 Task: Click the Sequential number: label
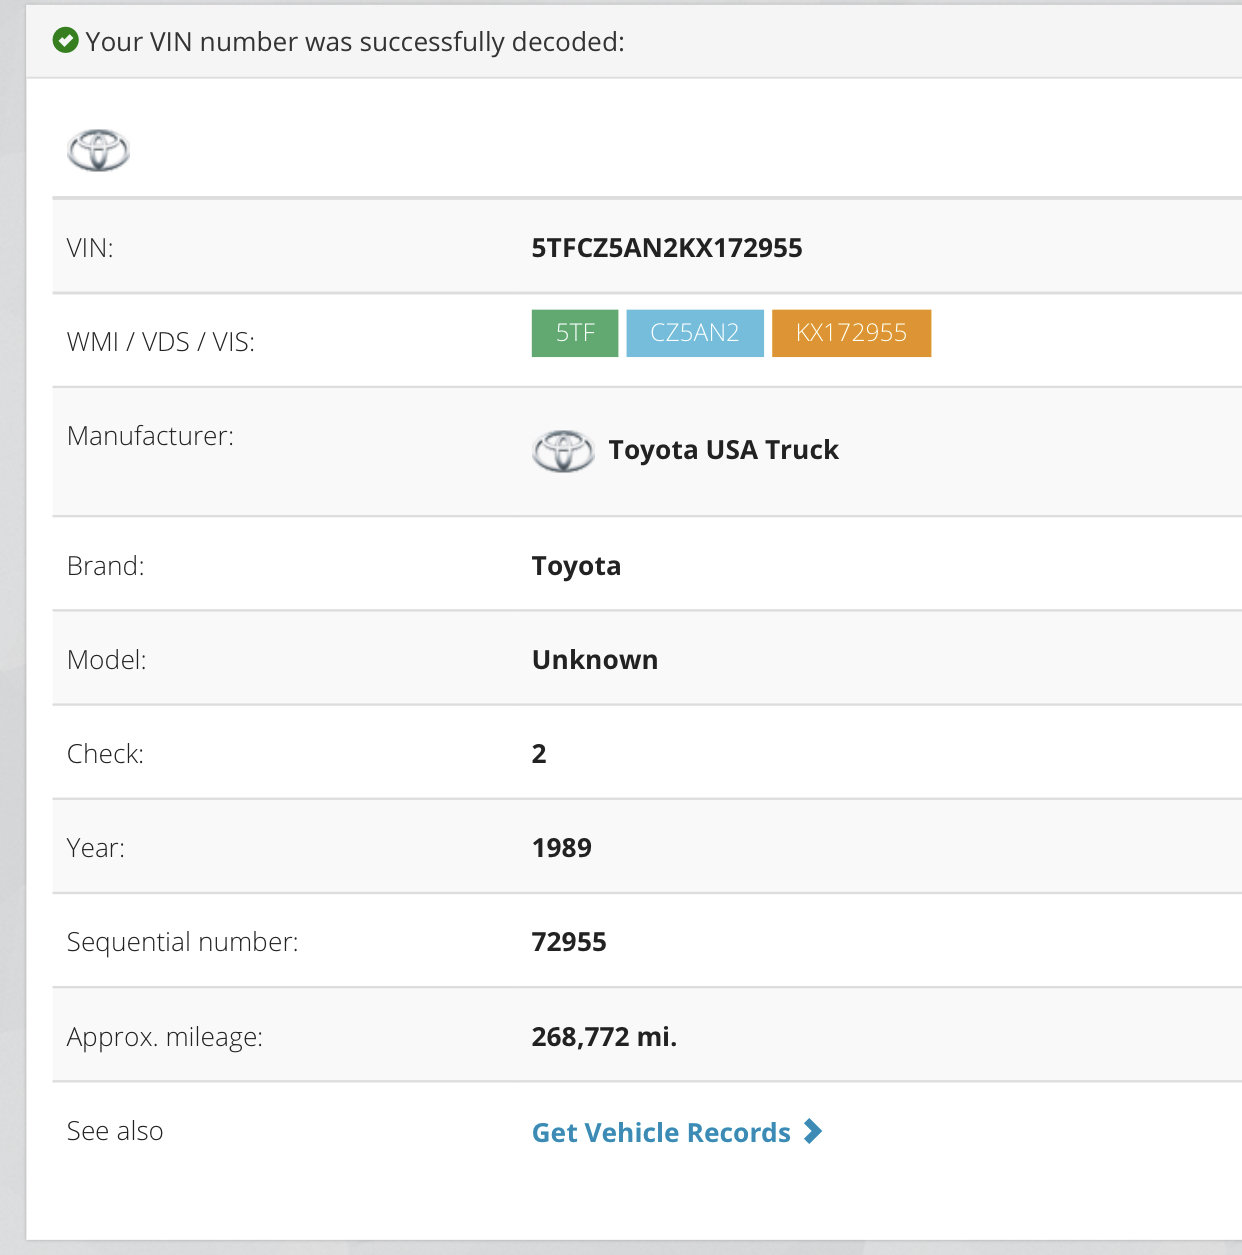[183, 942]
